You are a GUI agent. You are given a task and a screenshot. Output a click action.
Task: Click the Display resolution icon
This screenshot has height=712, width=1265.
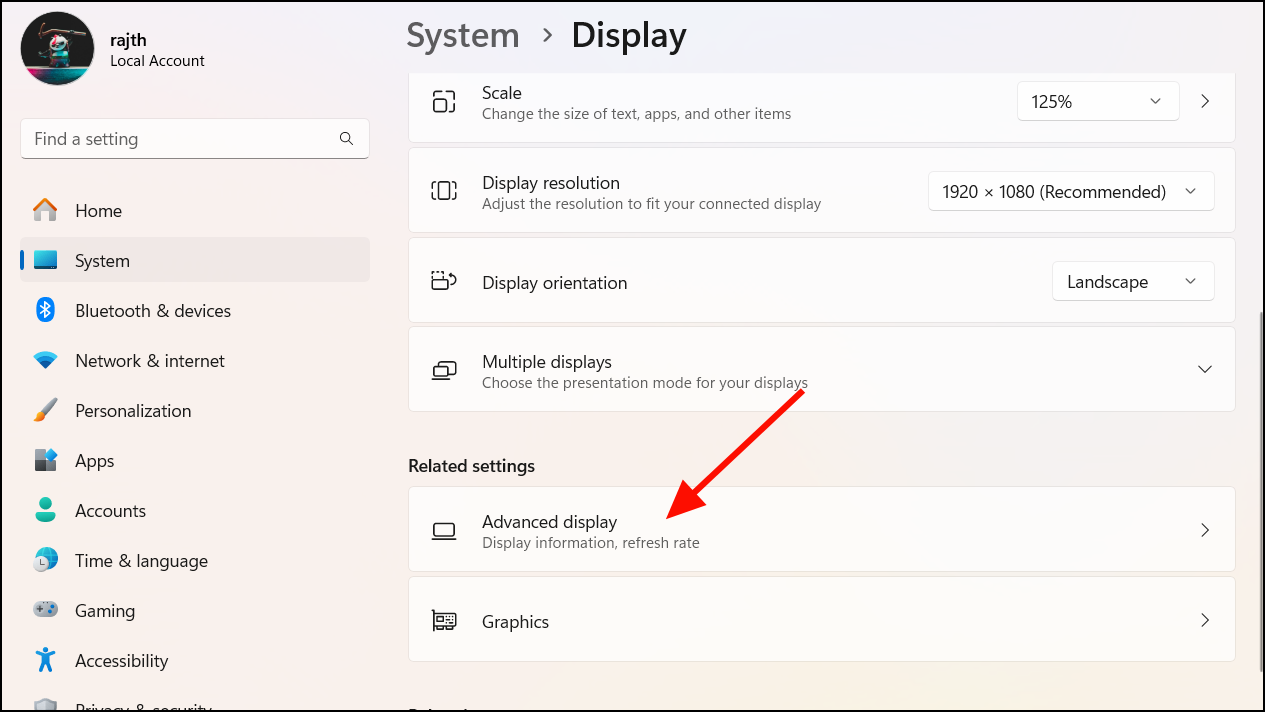pos(443,191)
